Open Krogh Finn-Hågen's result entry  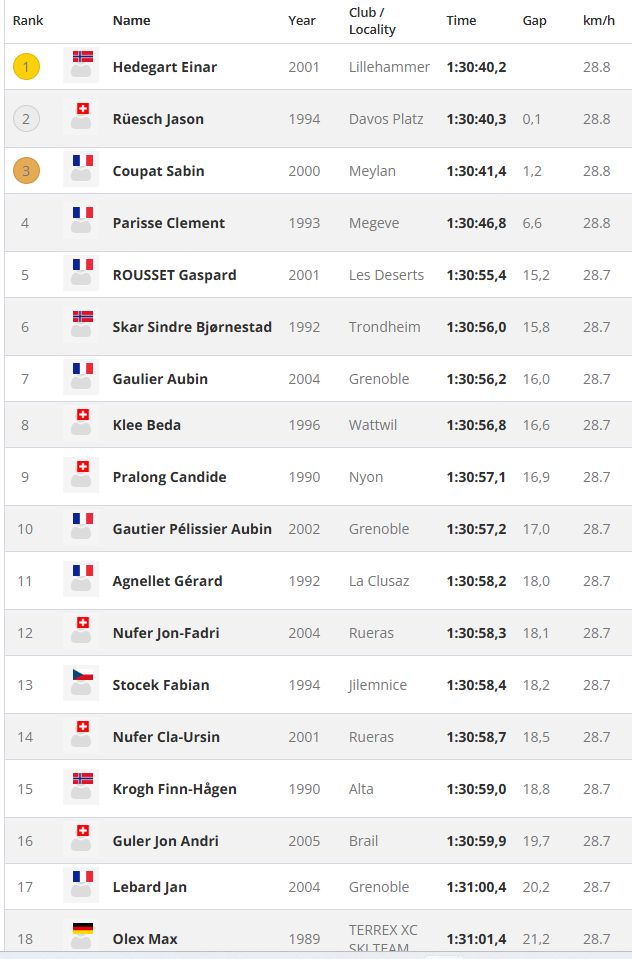pos(175,789)
